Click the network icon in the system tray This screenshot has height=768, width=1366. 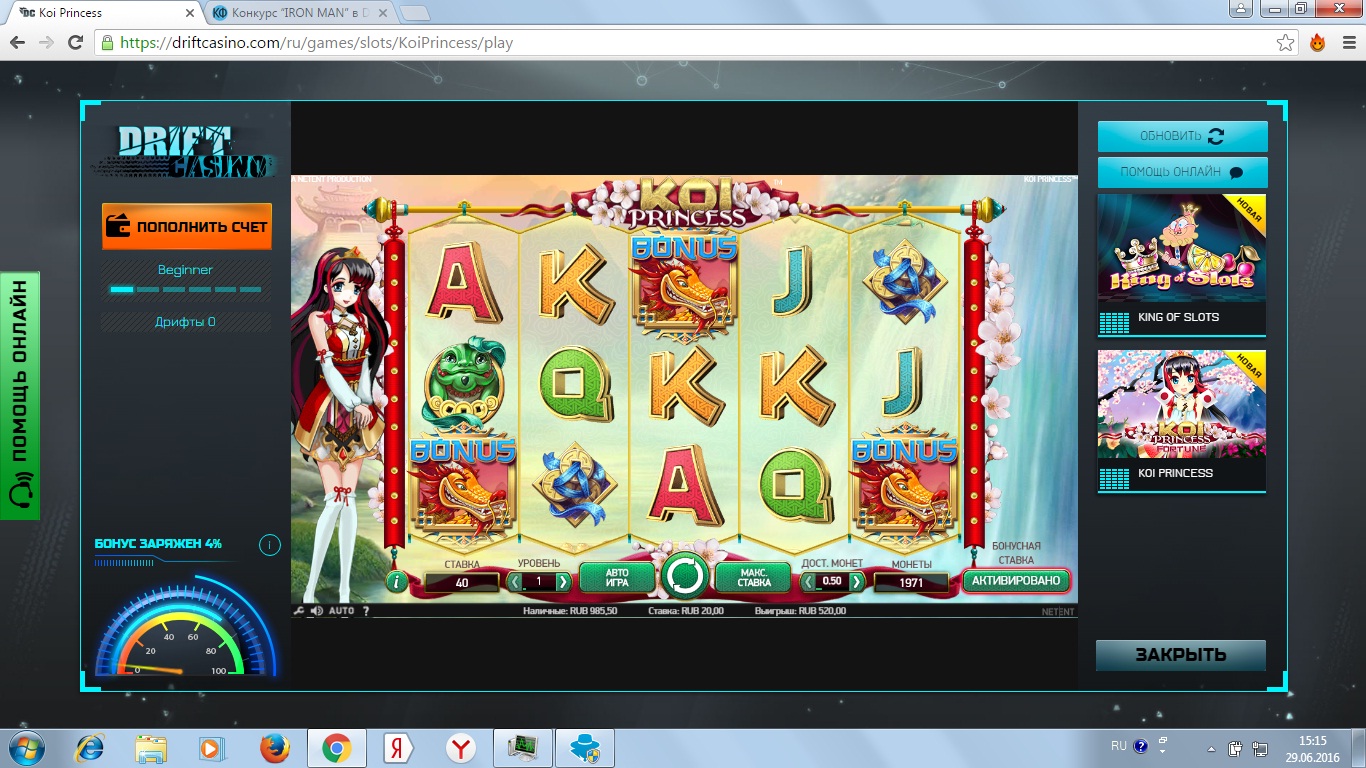tap(1259, 748)
